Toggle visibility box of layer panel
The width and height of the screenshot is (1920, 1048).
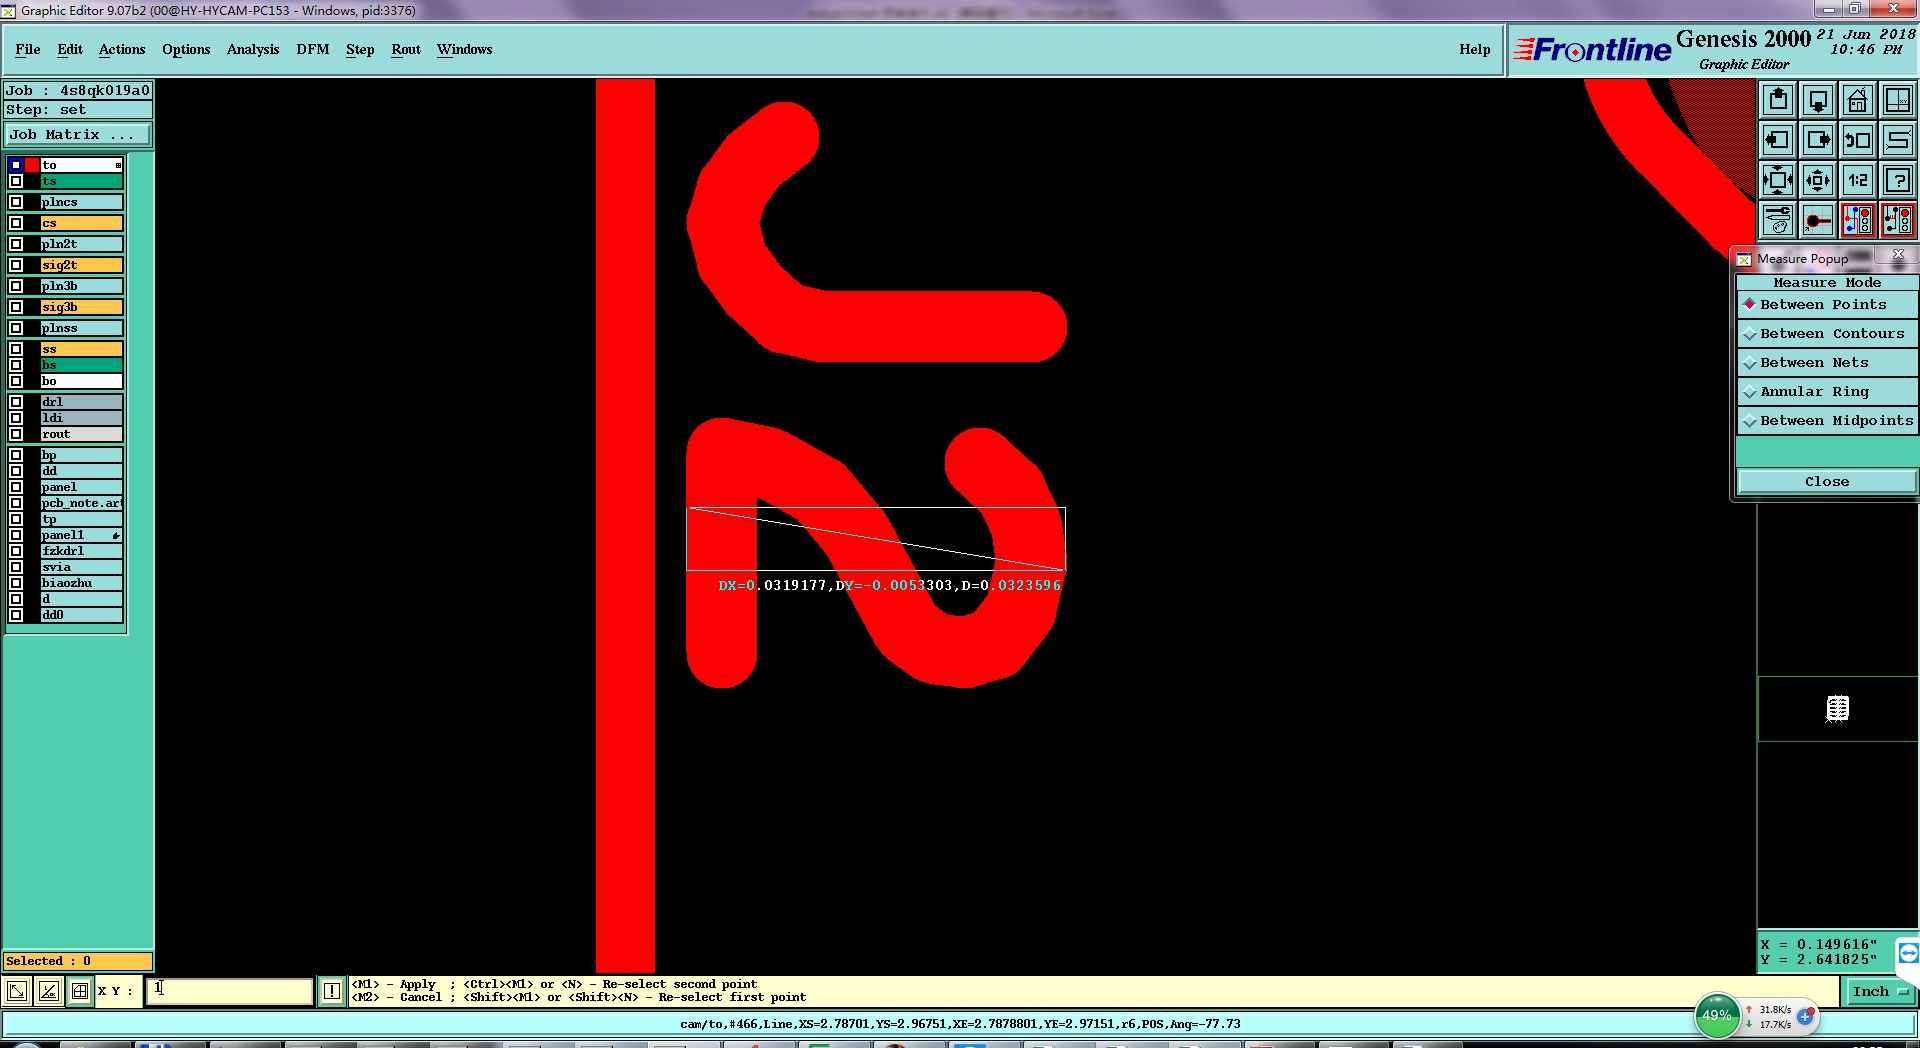click(x=16, y=487)
